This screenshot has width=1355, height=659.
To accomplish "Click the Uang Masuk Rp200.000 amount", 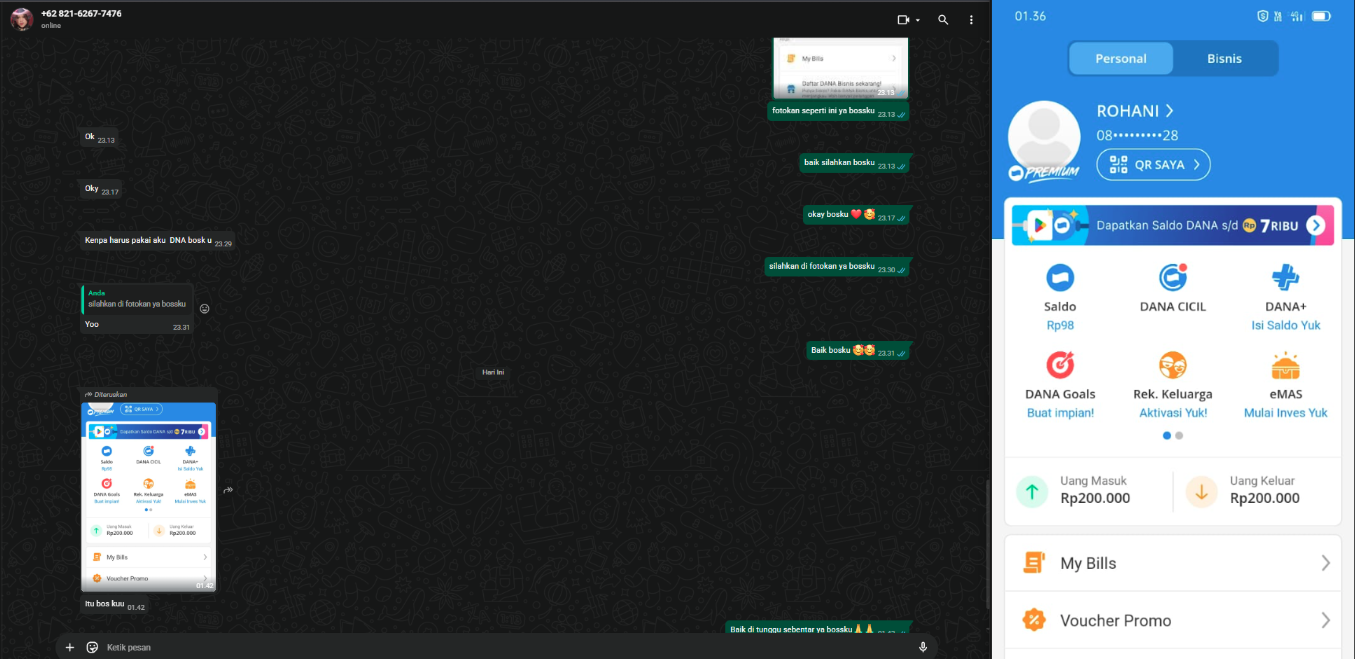I will (1095, 499).
